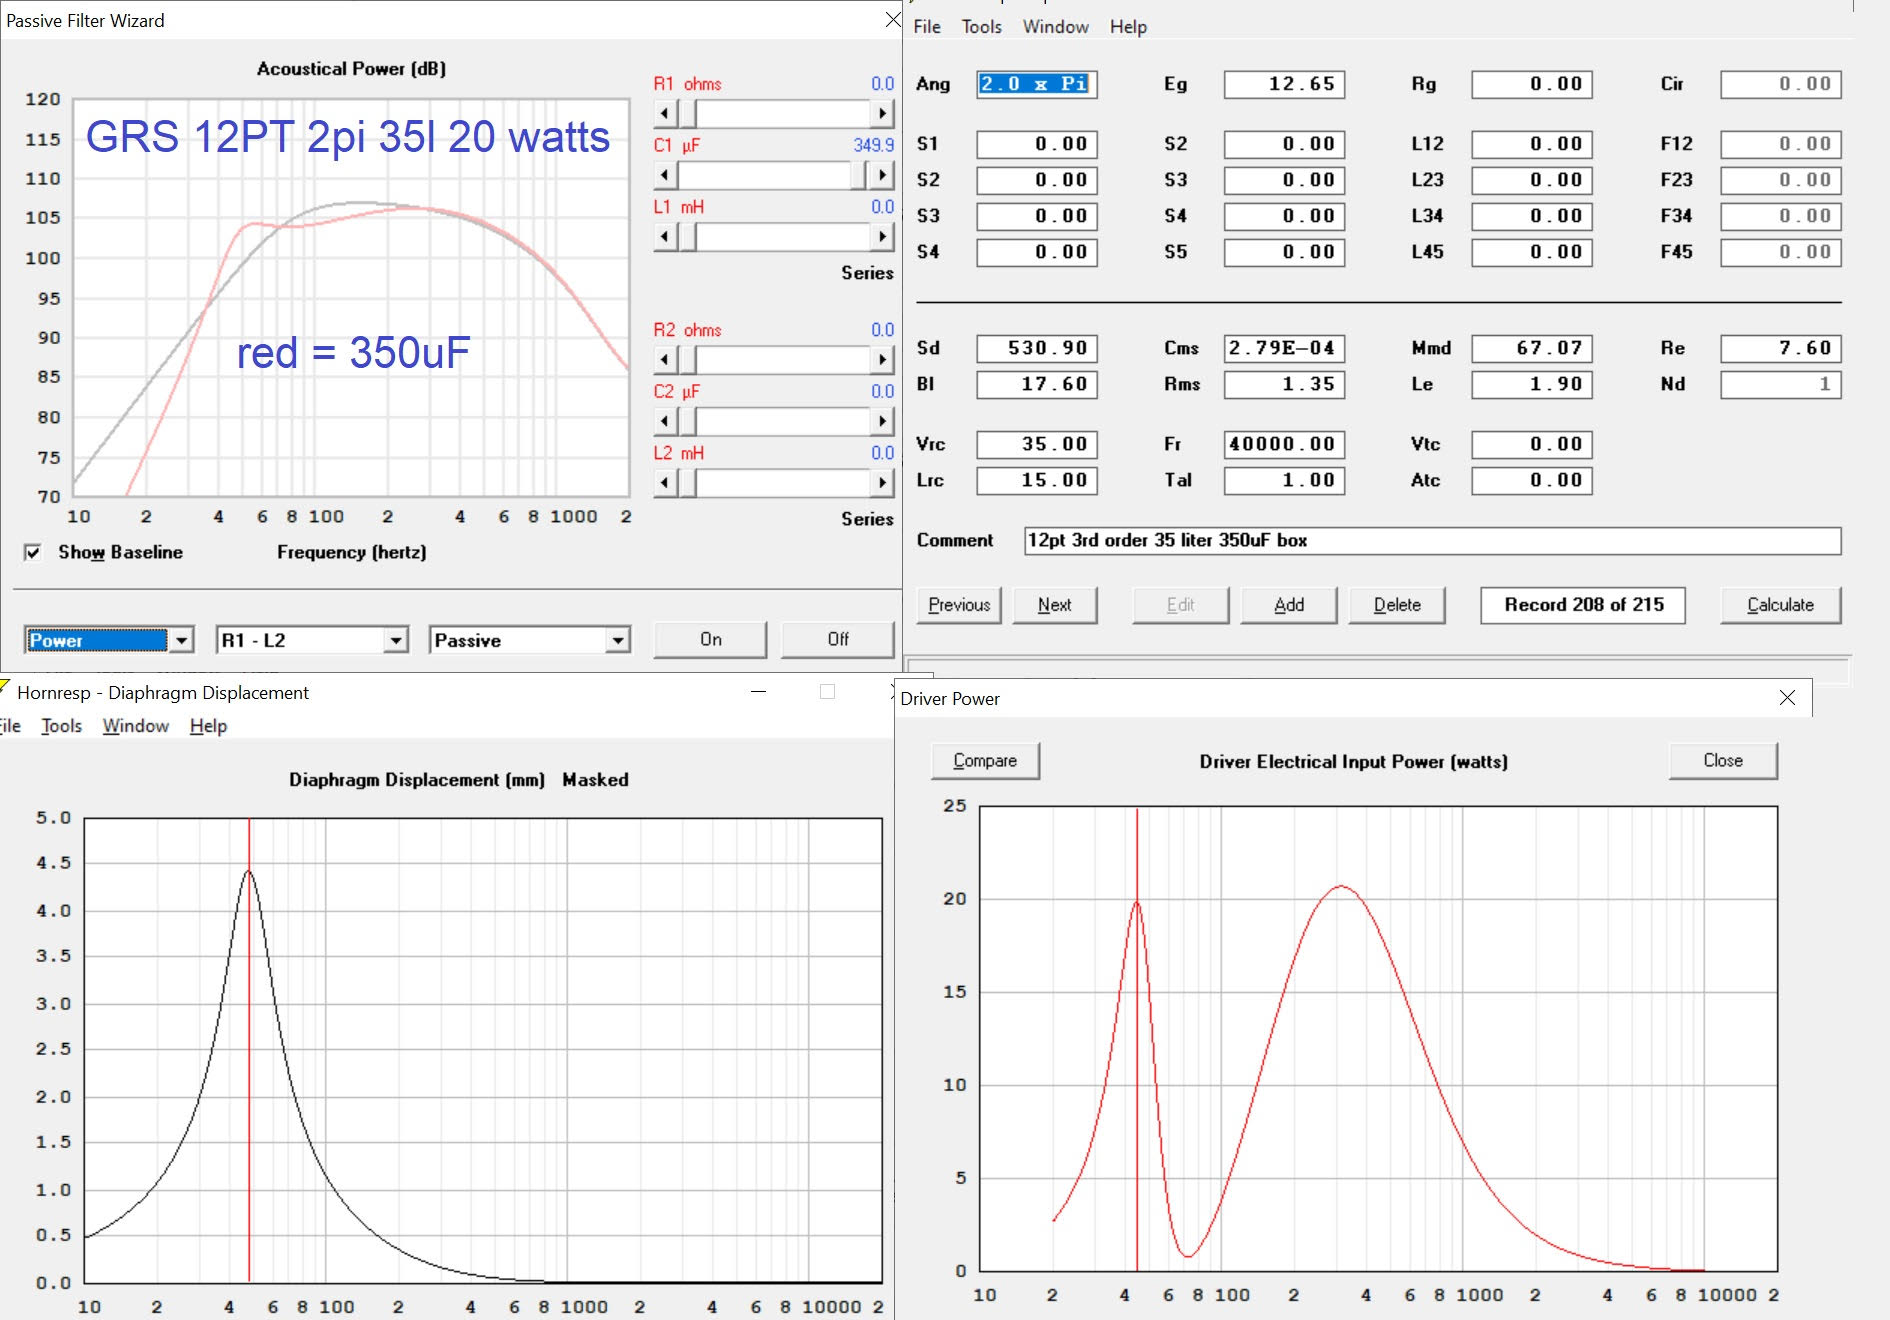Uncheck the Show Baseline checkbox
The image size is (1890, 1320).
tap(33, 552)
